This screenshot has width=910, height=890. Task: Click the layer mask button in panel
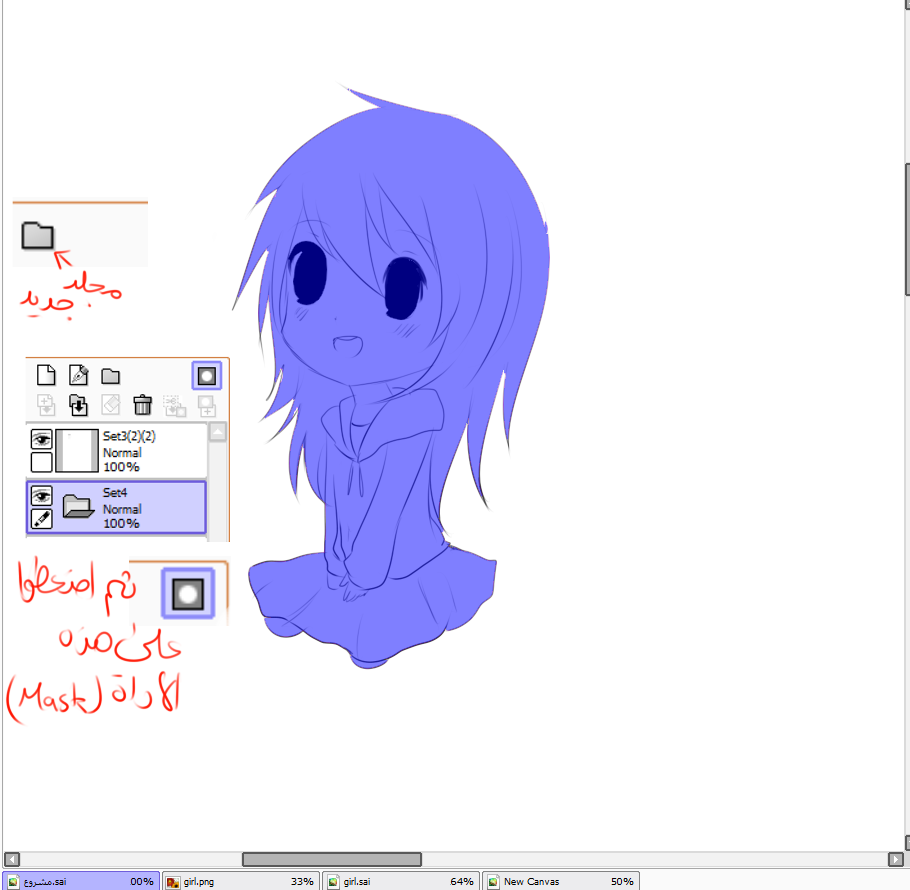pos(206,376)
